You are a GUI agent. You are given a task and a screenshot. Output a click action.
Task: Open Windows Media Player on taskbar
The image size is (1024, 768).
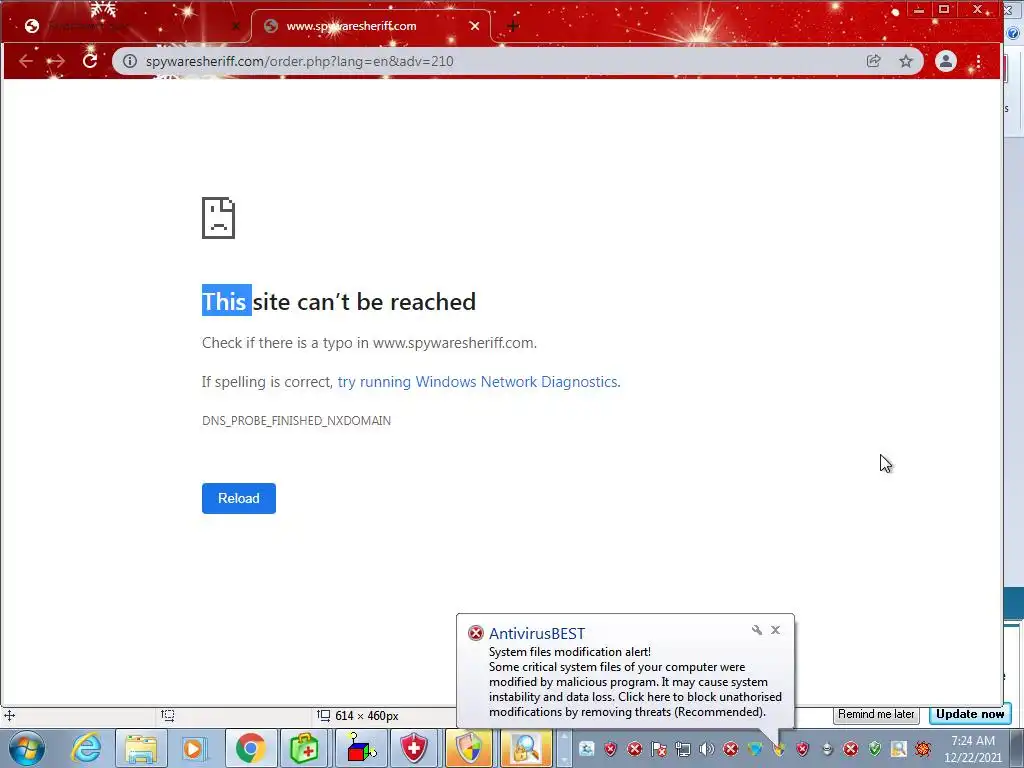(194, 748)
